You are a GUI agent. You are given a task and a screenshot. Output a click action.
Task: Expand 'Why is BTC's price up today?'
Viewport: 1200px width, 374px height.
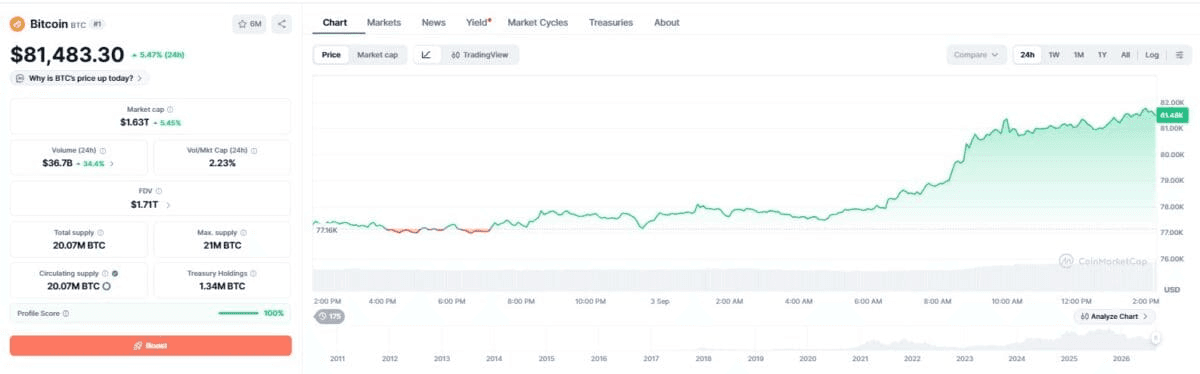click(x=80, y=78)
